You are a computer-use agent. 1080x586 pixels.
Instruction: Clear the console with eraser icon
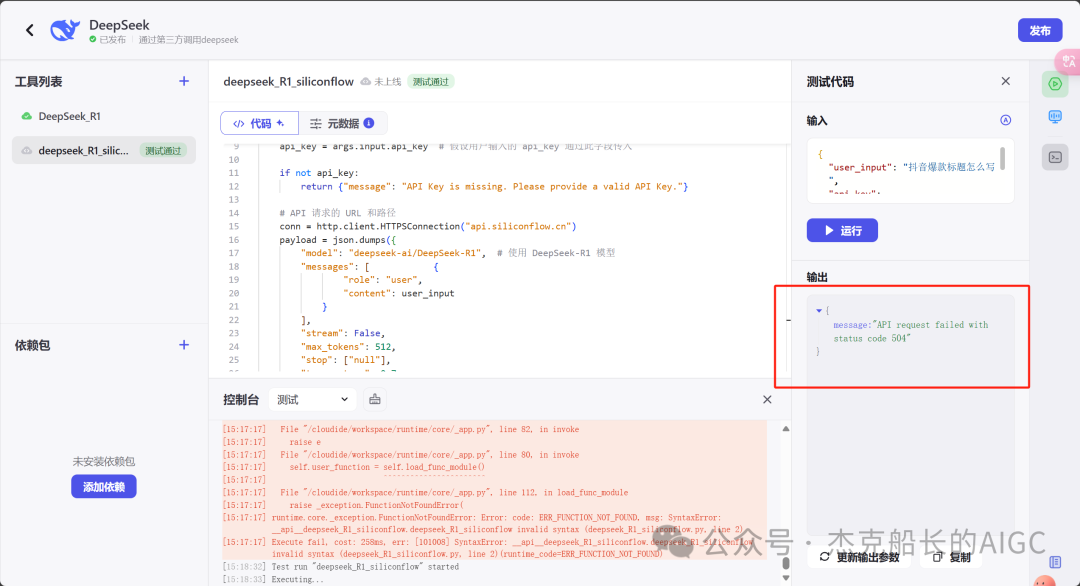(375, 399)
